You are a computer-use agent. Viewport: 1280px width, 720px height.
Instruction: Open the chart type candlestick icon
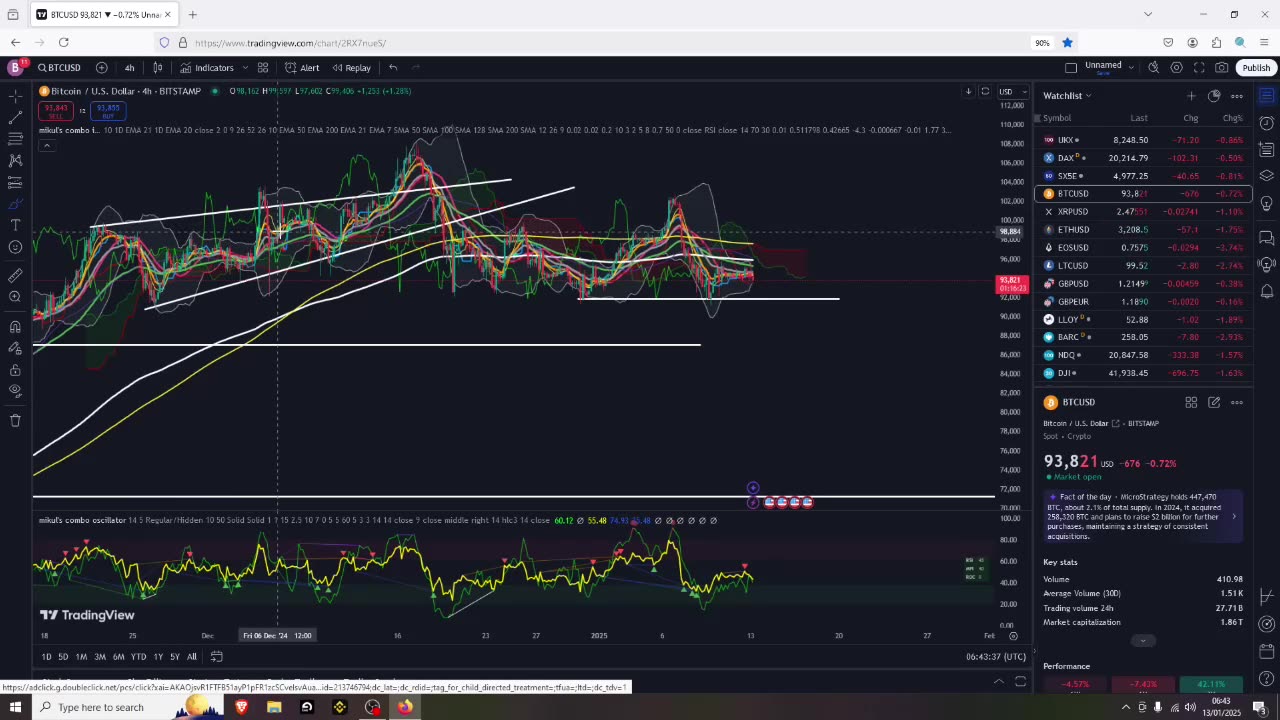coord(157,68)
